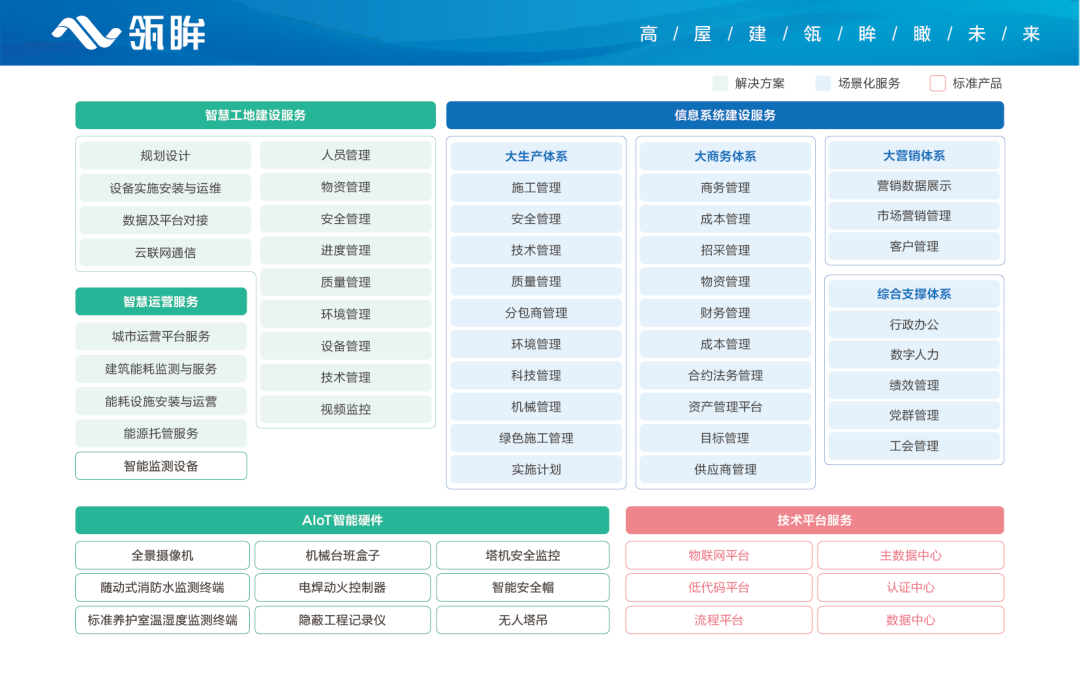Open the 智慧运营服务 section header

coord(161,301)
